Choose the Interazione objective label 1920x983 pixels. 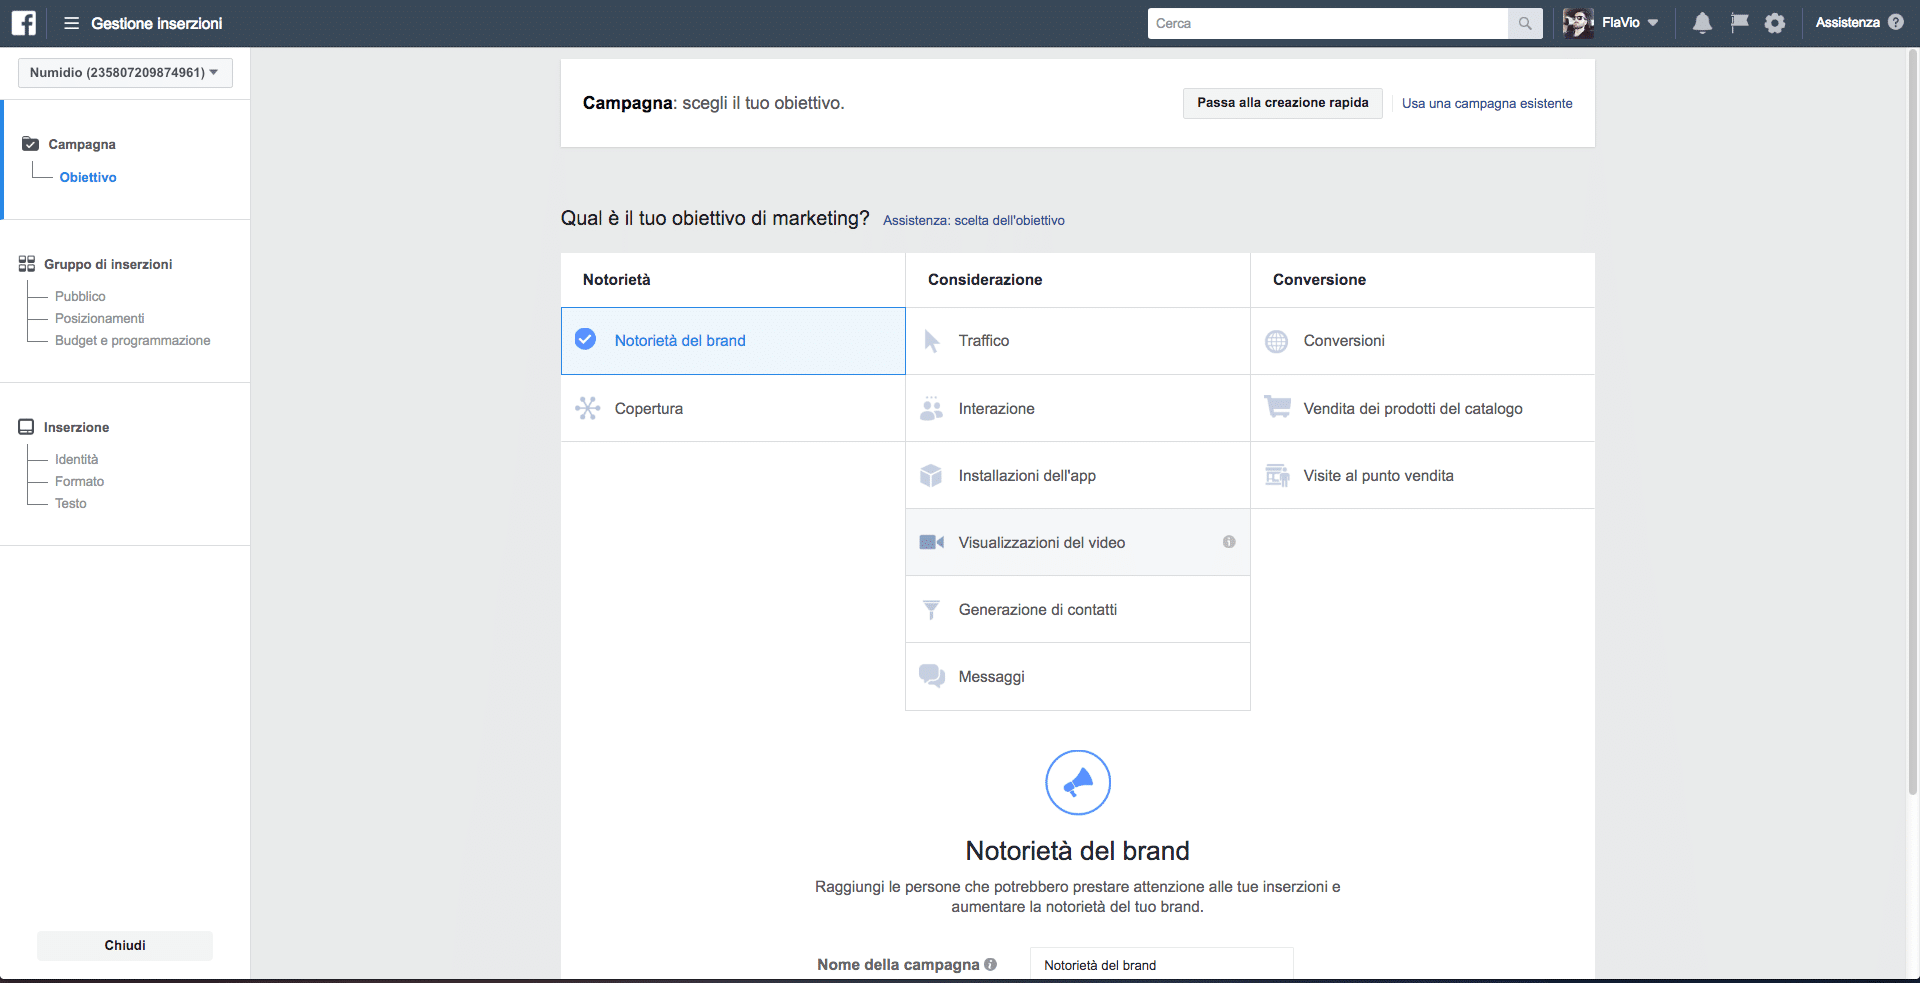997,409
